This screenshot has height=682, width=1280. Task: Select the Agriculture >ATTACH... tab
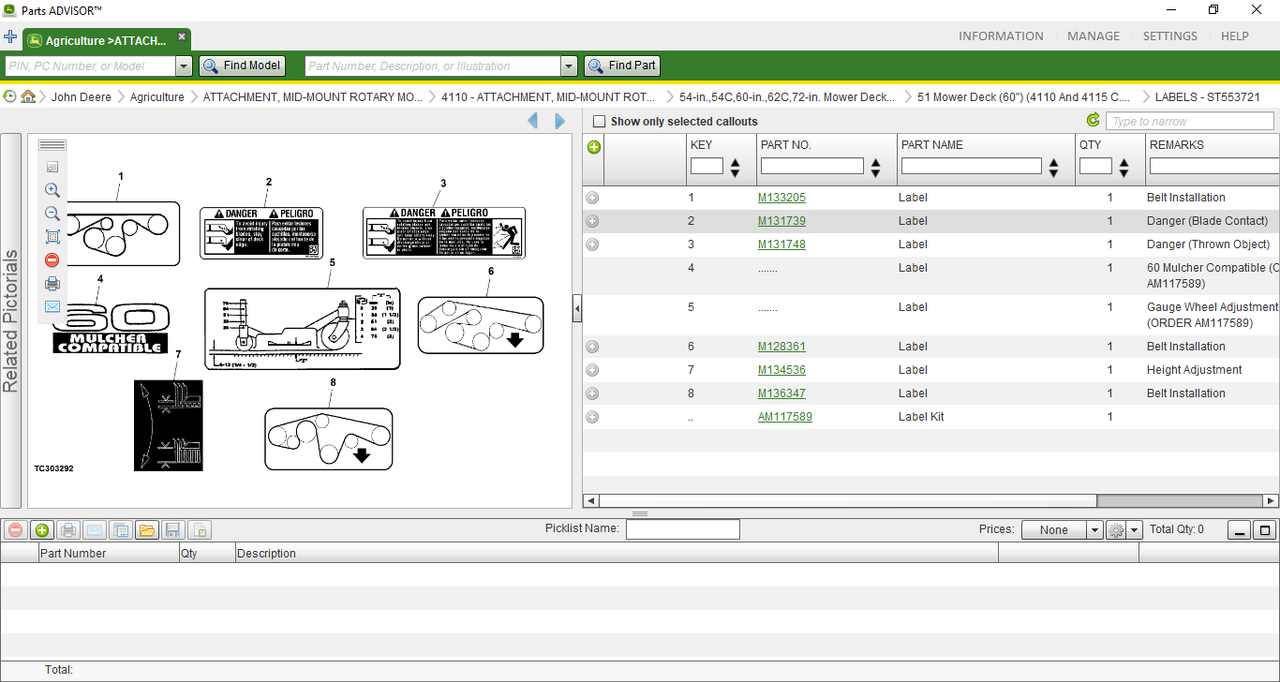106,41
